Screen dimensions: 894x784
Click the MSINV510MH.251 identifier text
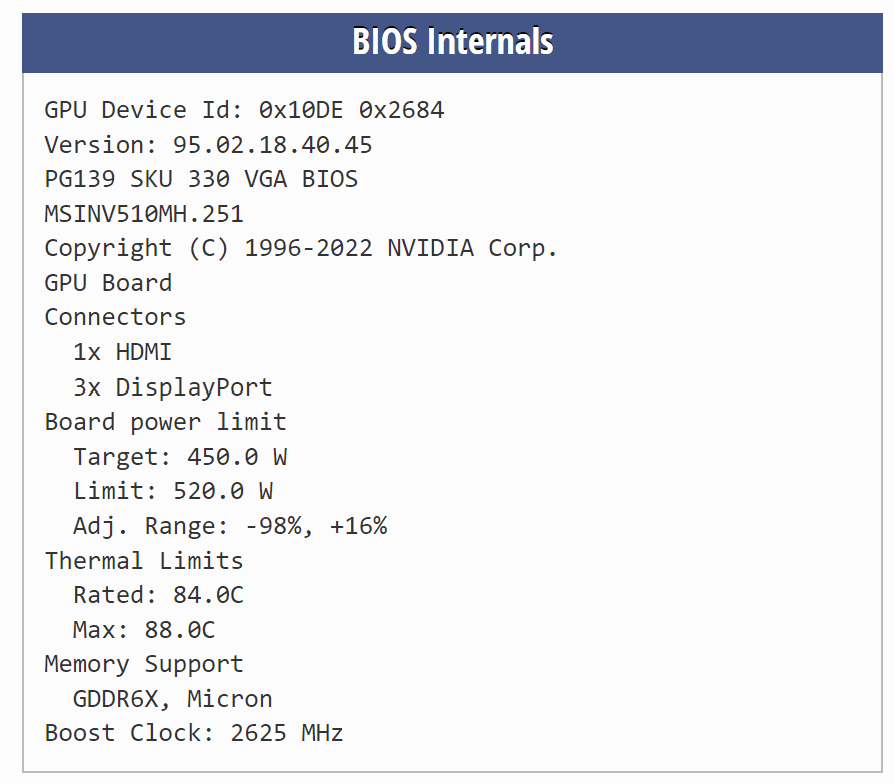click(x=144, y=214)
